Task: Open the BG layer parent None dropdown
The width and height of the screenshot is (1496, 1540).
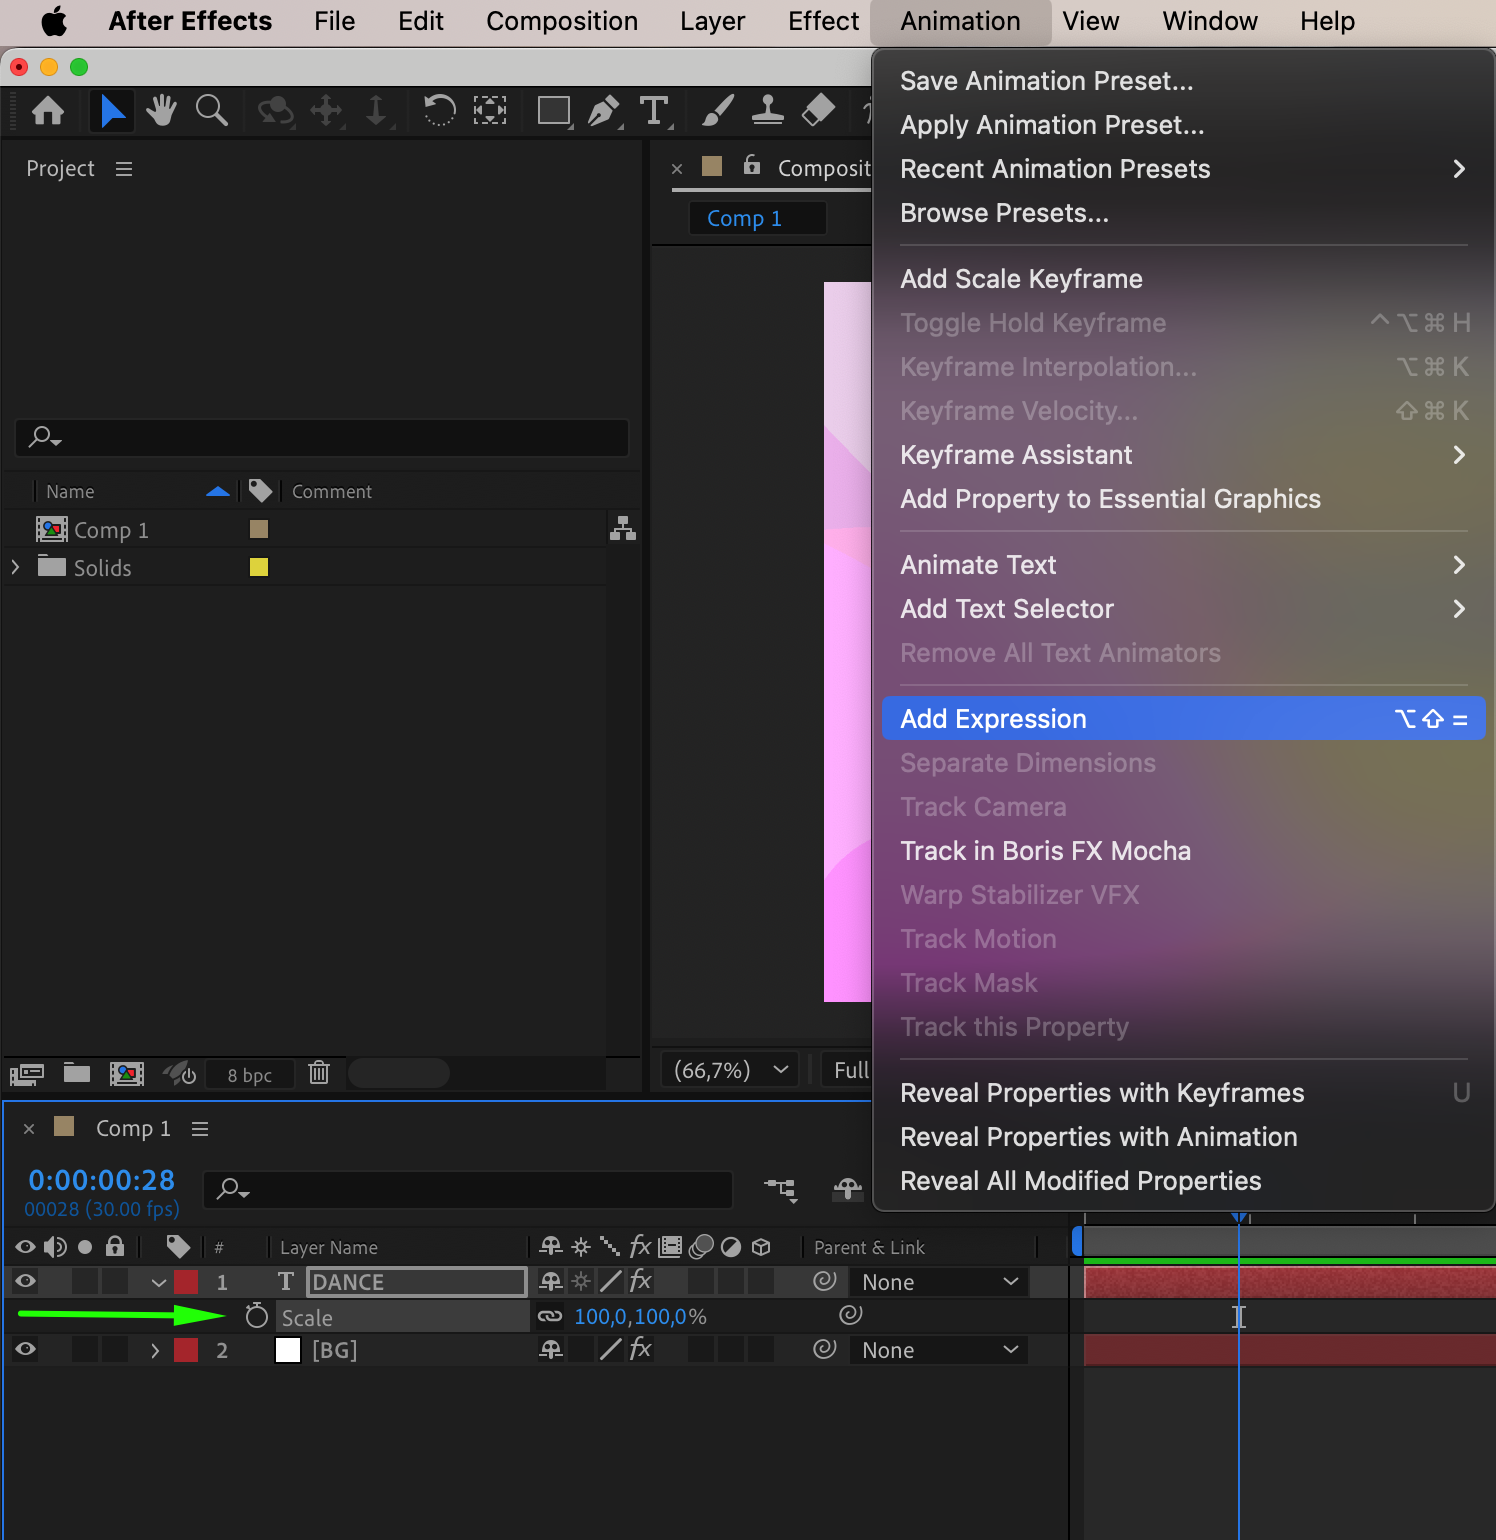Action: tap(938, 1350)
